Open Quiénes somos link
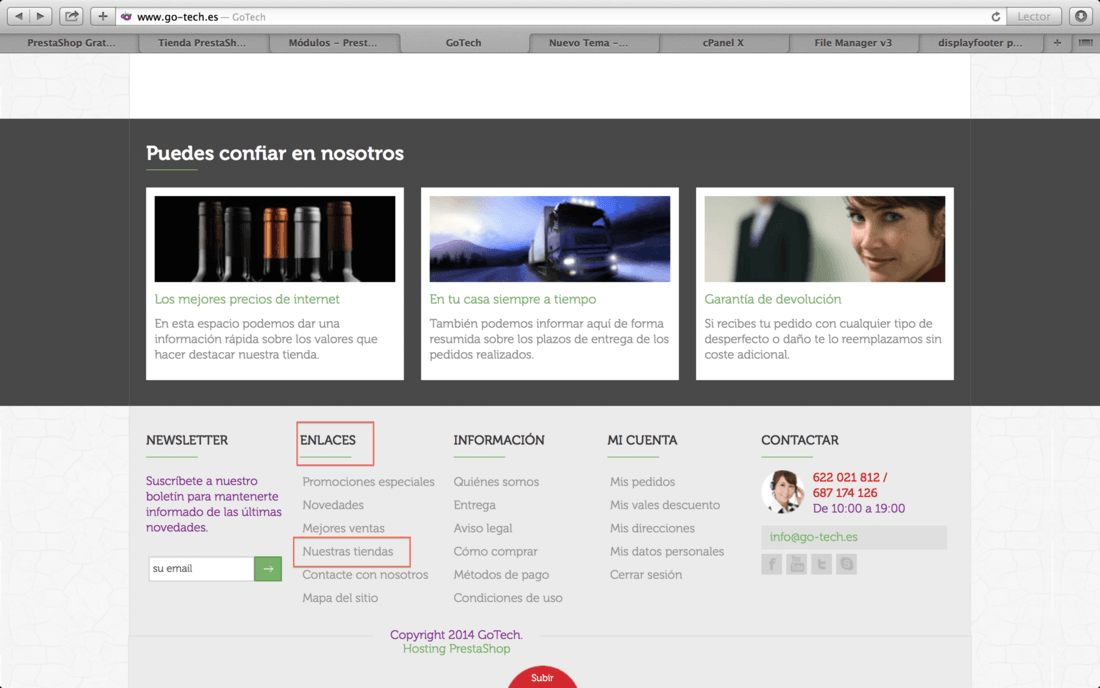 pyautogui.click(x=496, y=482)
